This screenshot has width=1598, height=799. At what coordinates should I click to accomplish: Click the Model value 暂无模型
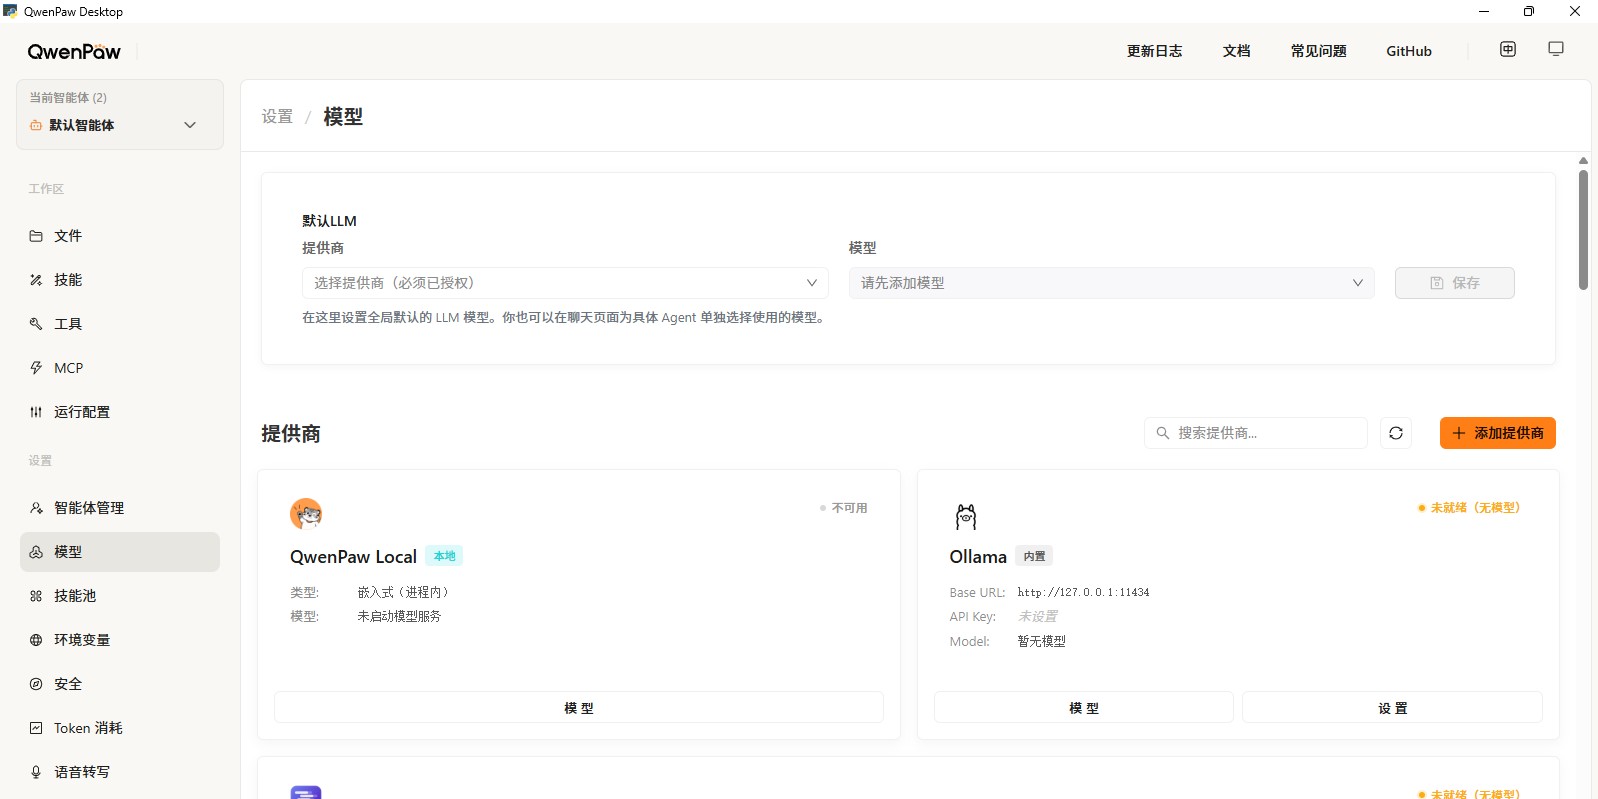pyautogui.click(x=1041, y=642)
